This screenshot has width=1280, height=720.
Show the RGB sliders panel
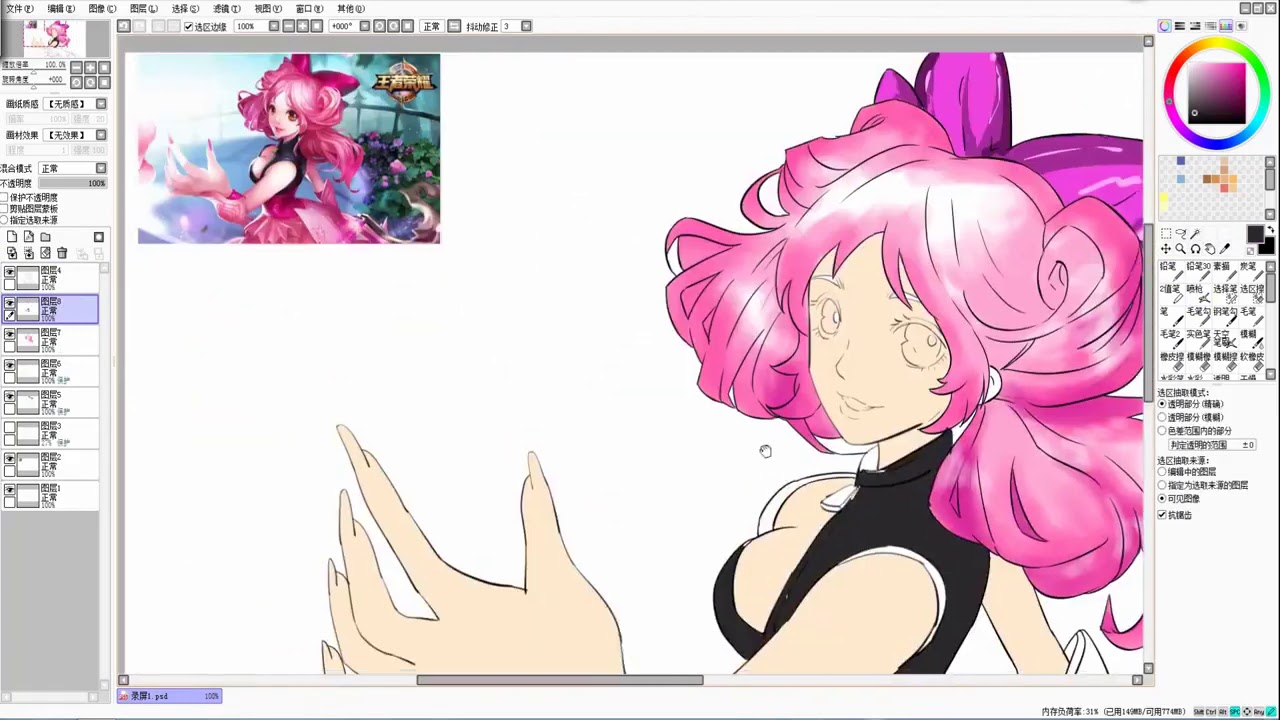(x=1180, y=26)
